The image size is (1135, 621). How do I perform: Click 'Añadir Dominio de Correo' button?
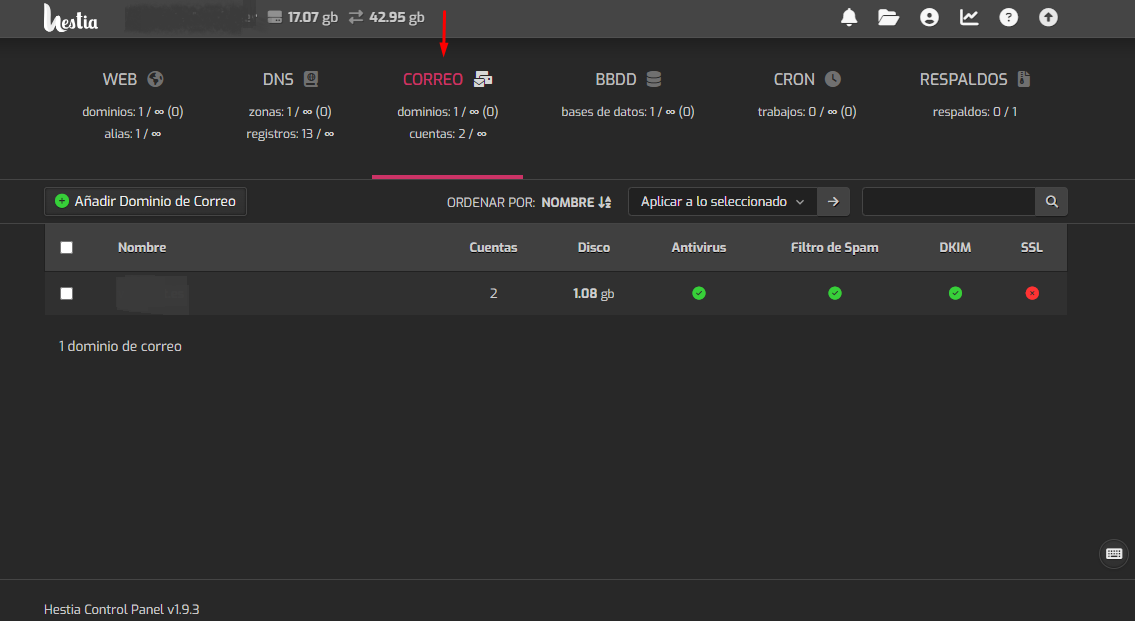tap(145, 202)
